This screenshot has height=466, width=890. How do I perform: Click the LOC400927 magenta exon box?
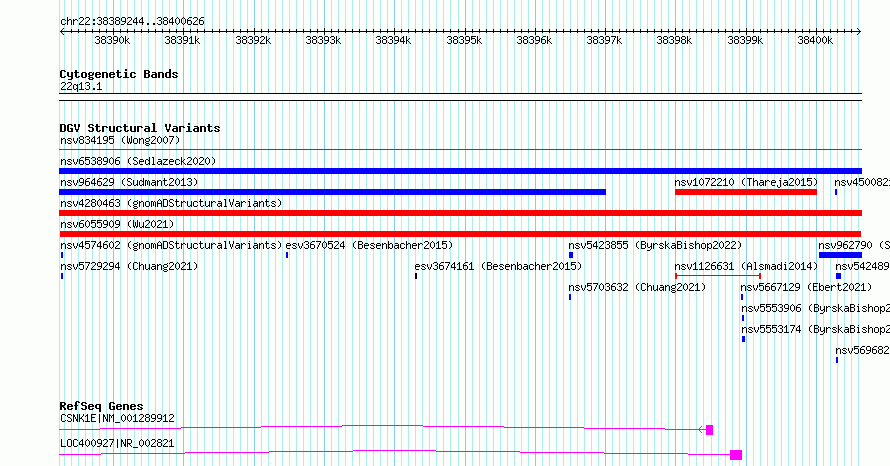(736, 455)
